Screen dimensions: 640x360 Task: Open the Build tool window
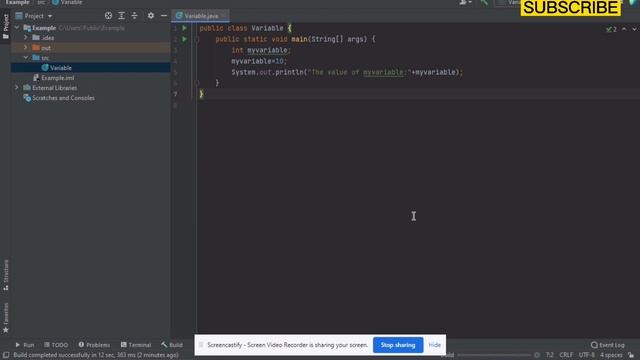[172, 345]
